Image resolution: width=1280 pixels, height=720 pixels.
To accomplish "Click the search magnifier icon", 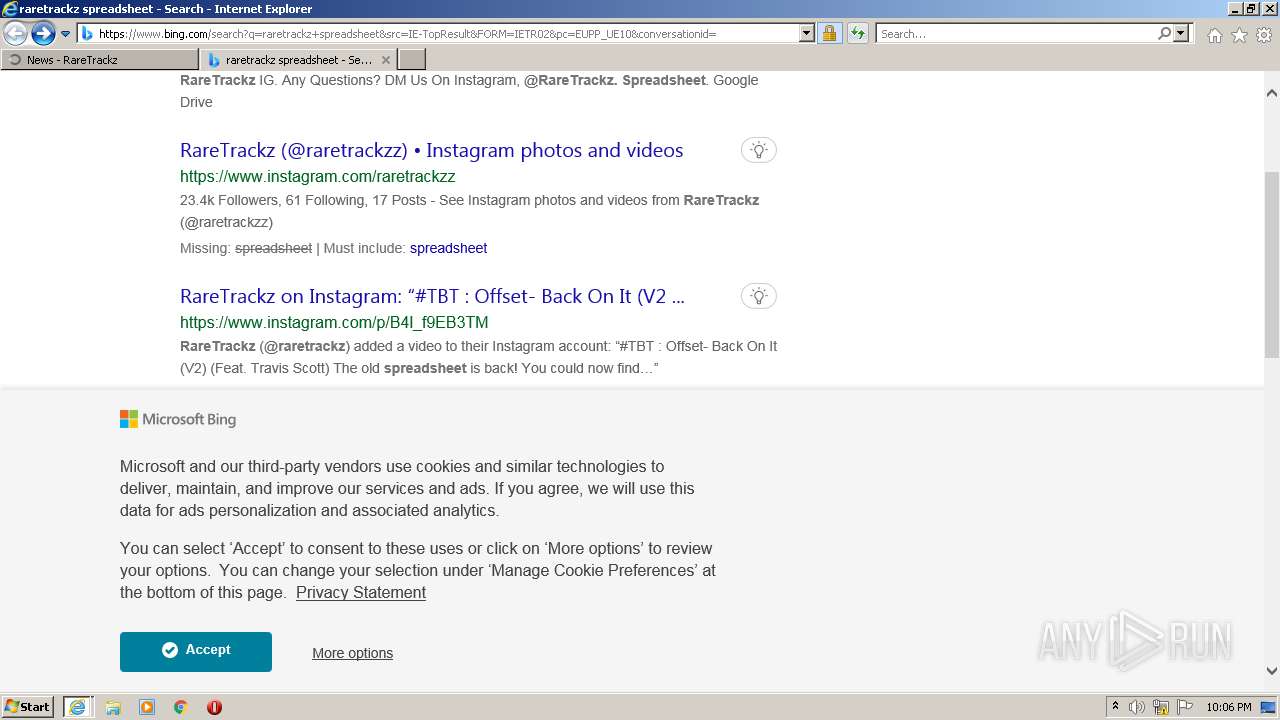I will point(1164,34).
